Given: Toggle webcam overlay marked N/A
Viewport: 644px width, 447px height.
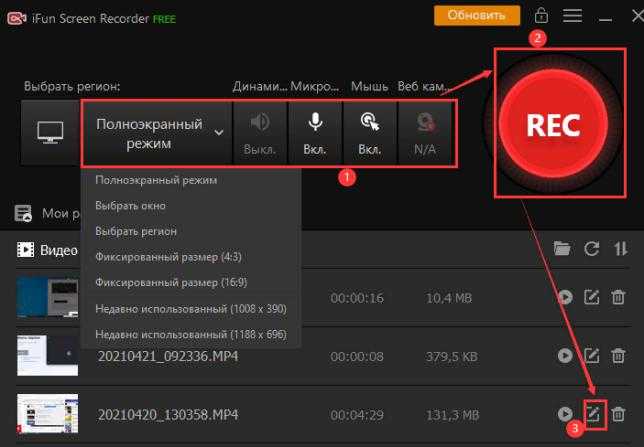Looking at the screenshot, I should pos(425,133).
